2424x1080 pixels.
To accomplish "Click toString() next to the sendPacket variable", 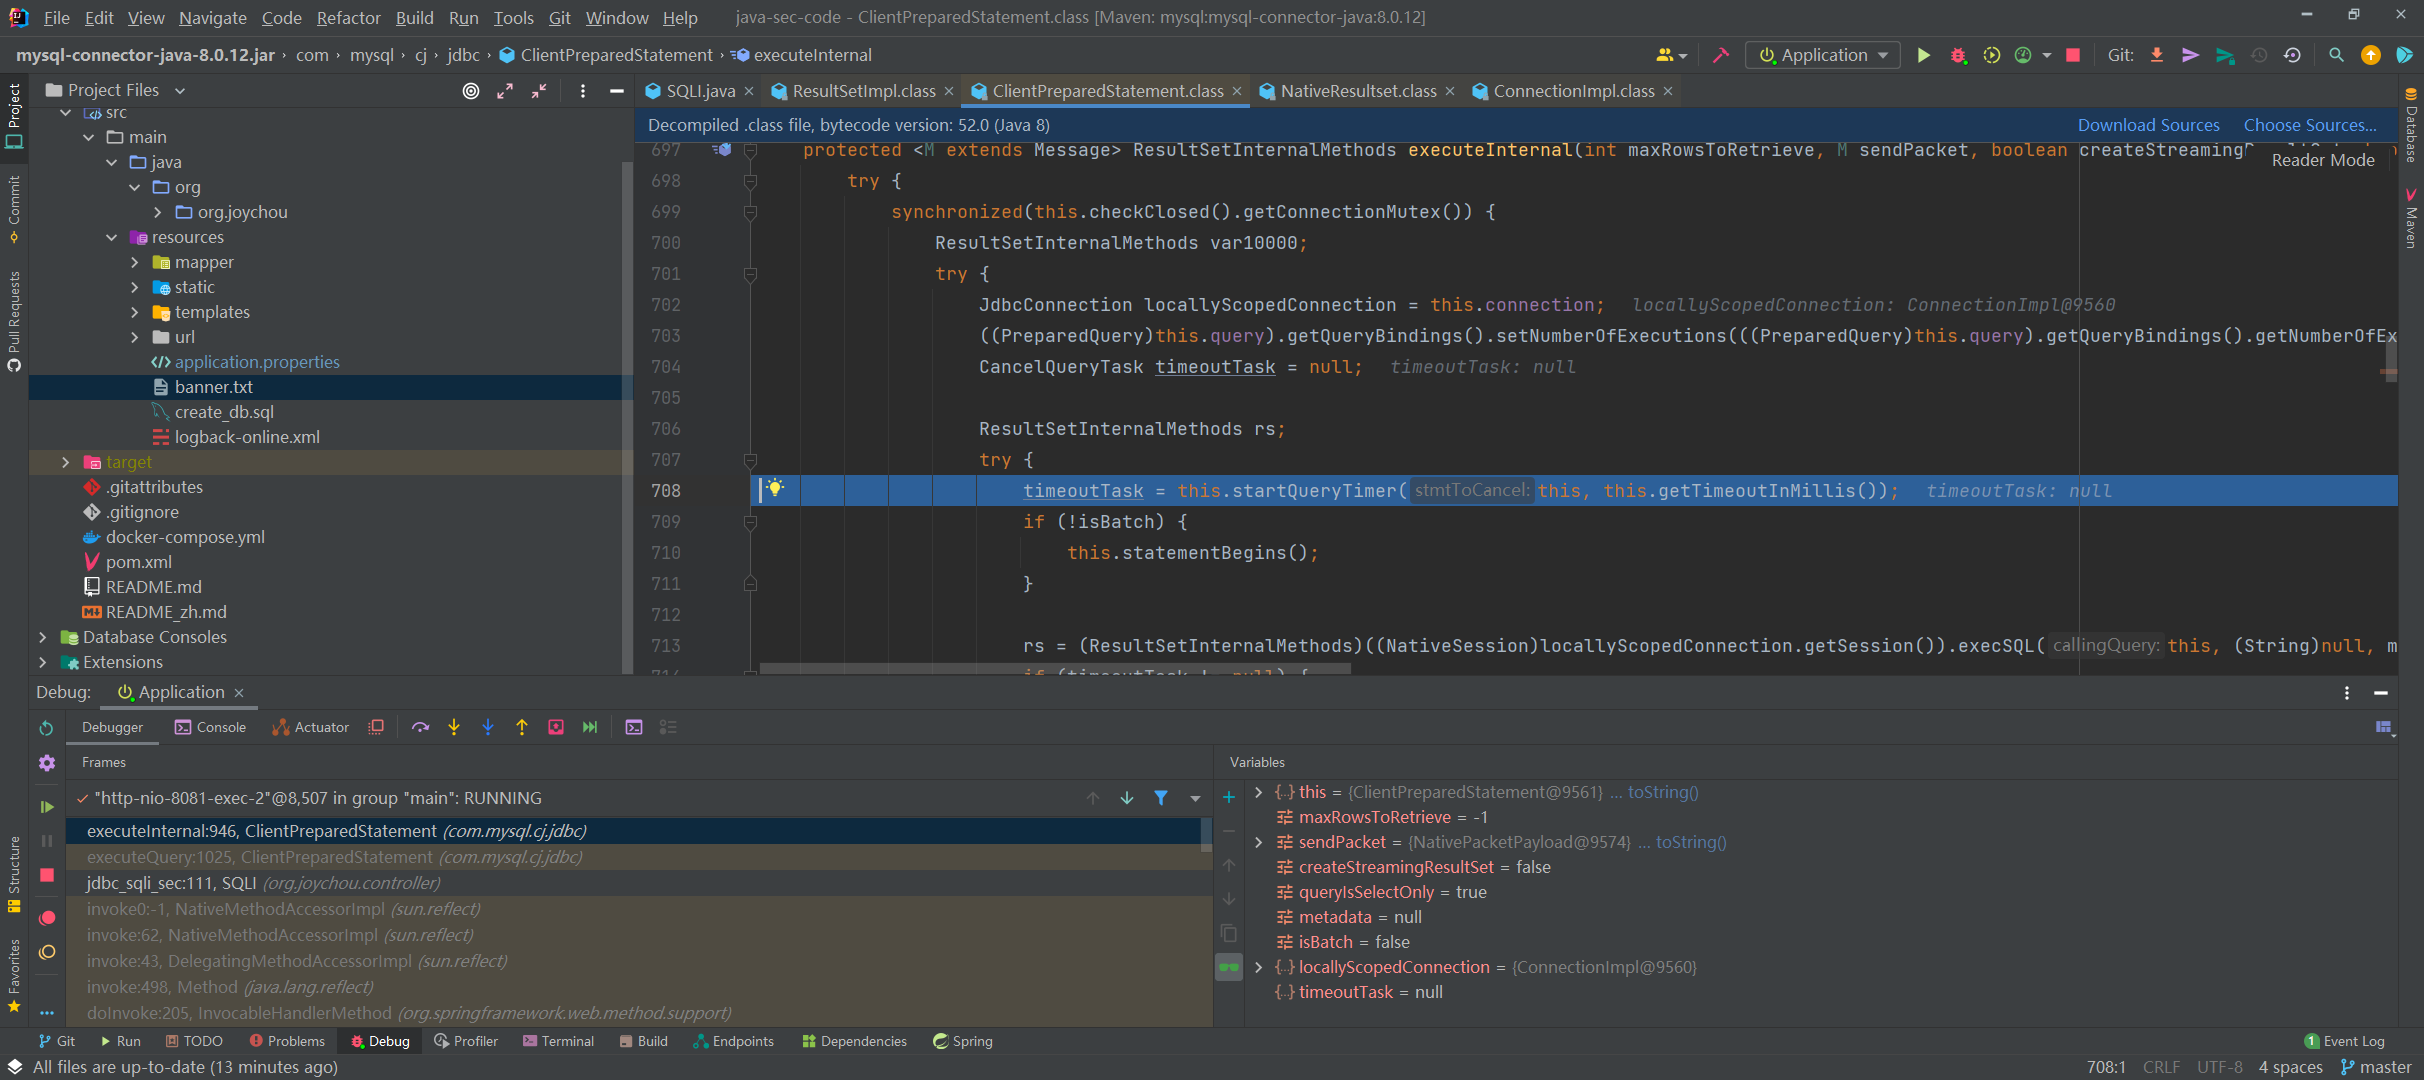I will pyautogui.click(x=1690, y=842).
